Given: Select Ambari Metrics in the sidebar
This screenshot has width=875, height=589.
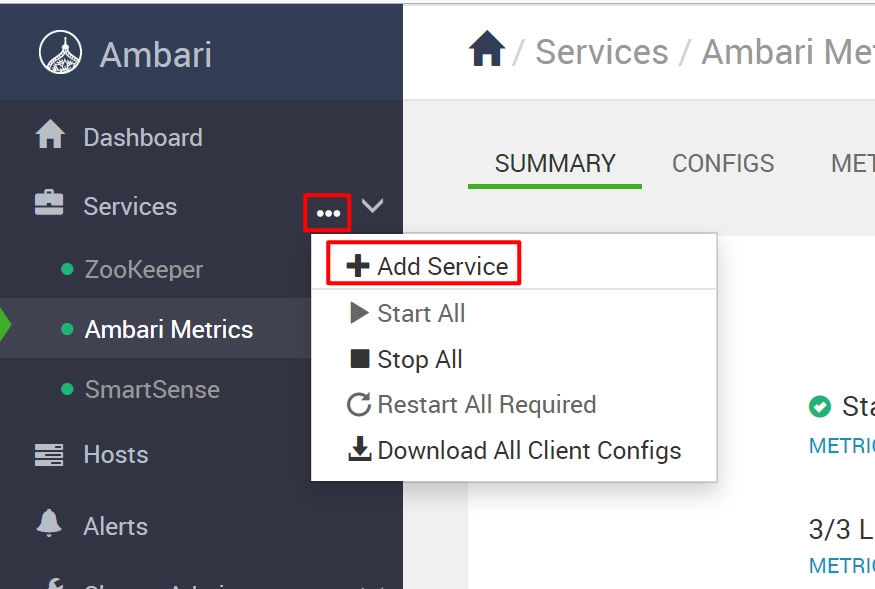Looking at the screenshot, I should click(169, 329).
